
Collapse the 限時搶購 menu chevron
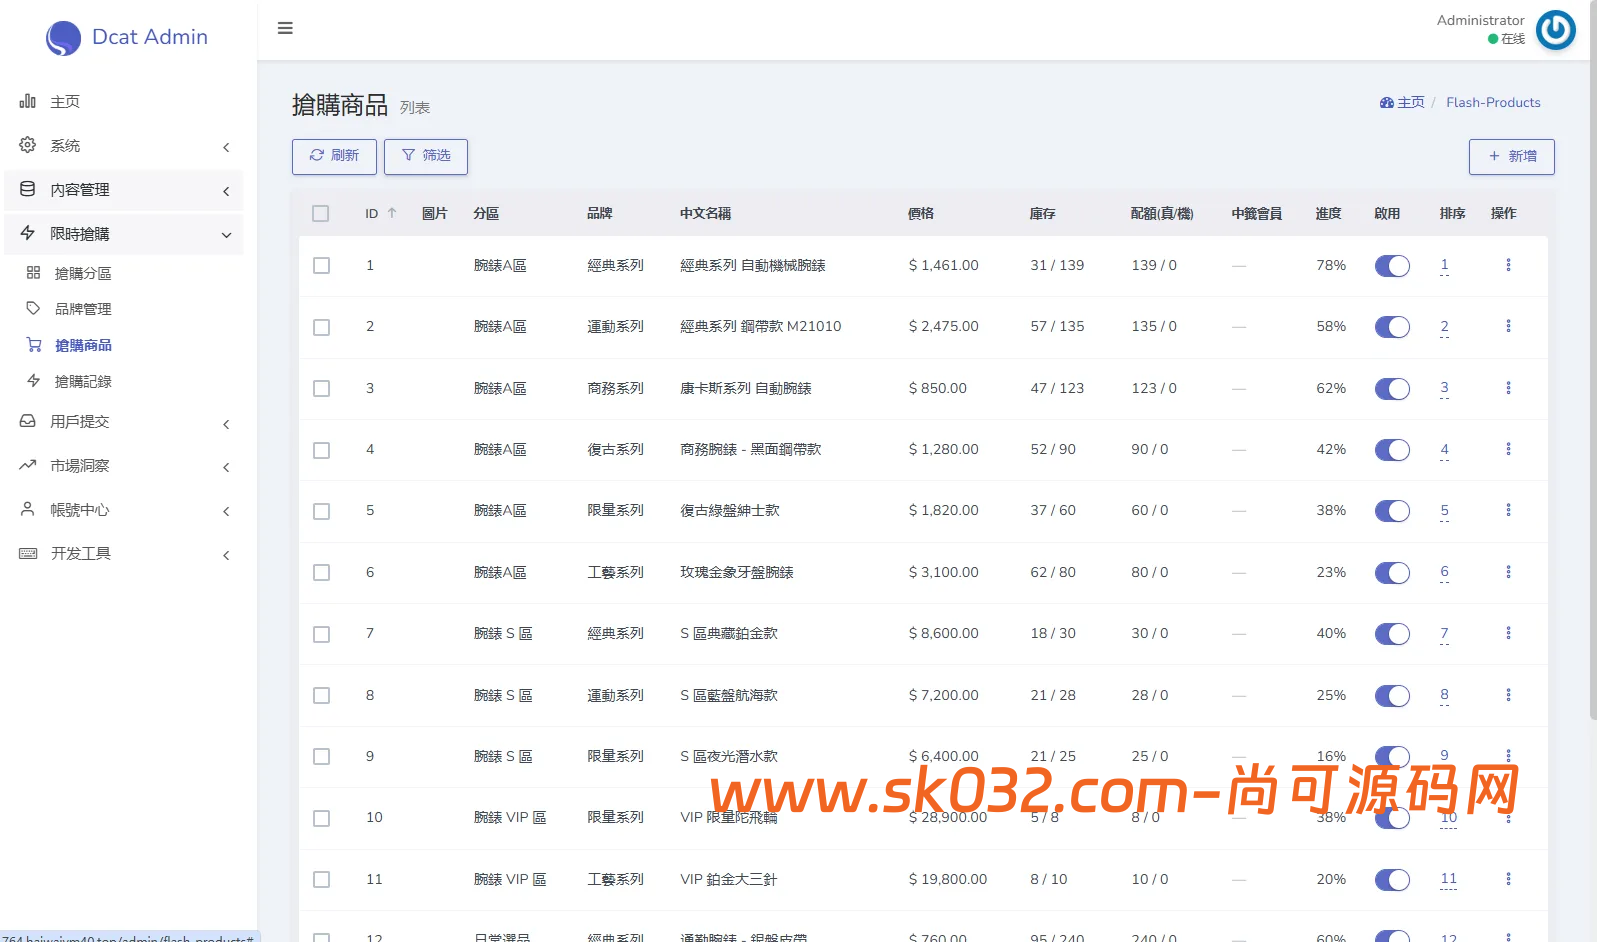tap(226, 235)
